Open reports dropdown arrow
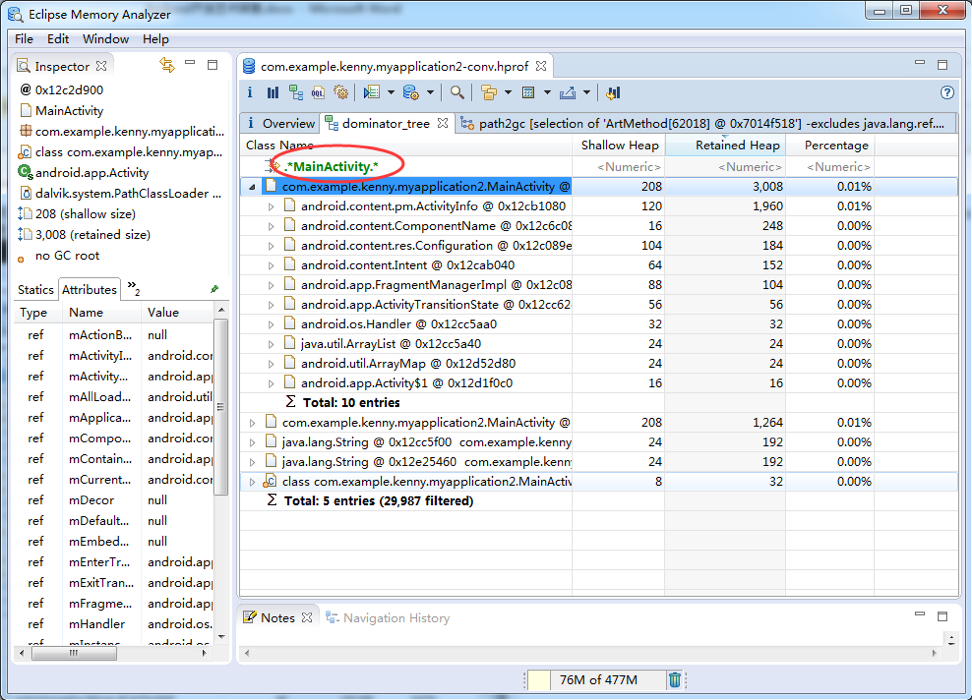 pos(391,93)
